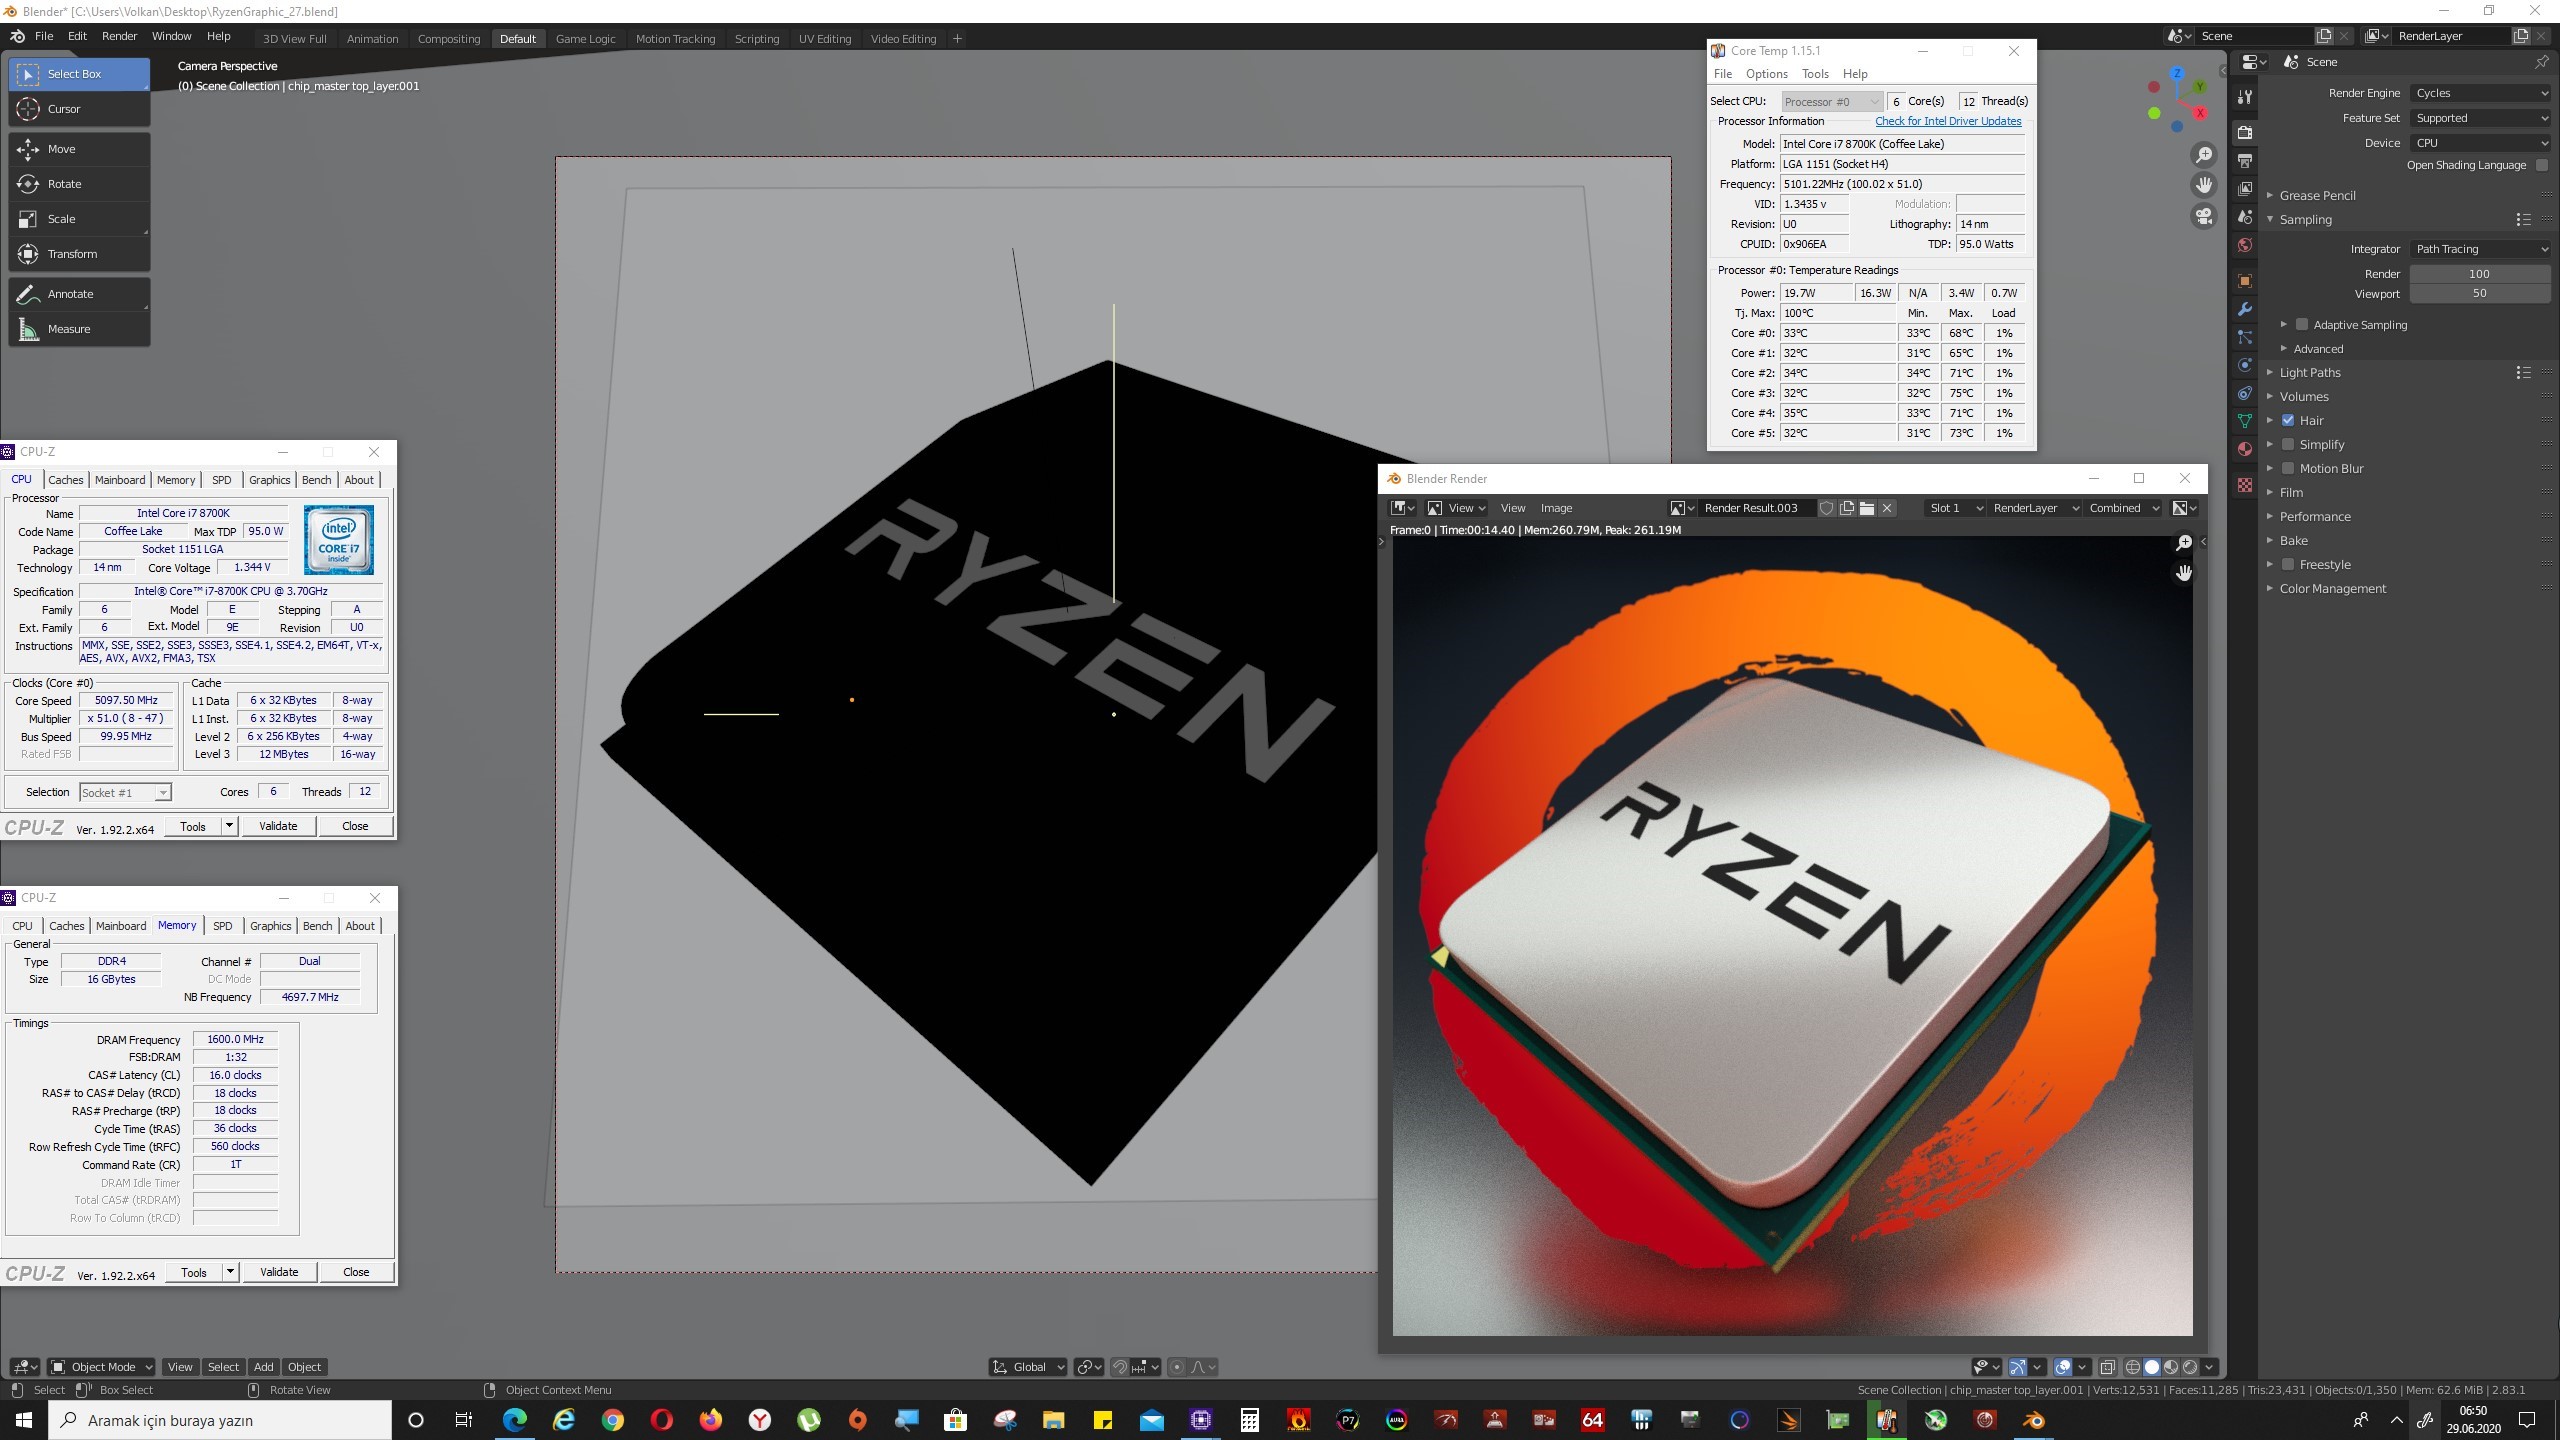Activate the Move tool

79,149
